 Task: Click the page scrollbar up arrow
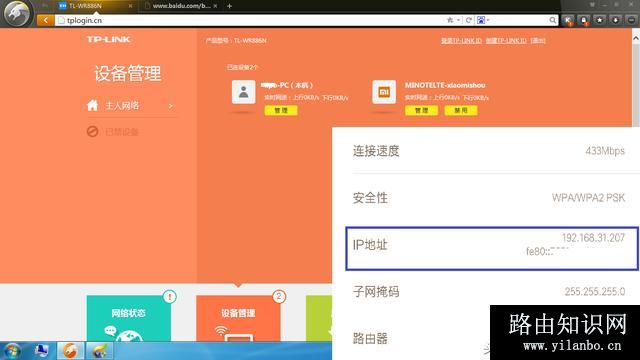[636, 38]
